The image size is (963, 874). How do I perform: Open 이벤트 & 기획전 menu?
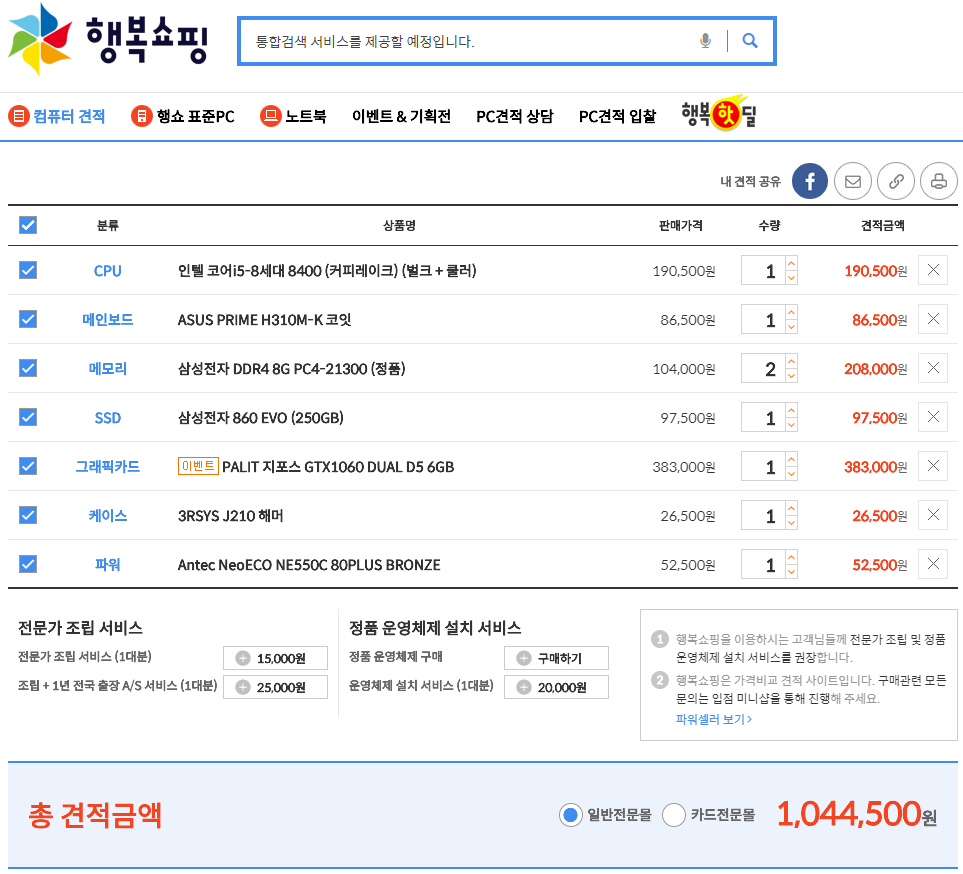tap(401, 116)
